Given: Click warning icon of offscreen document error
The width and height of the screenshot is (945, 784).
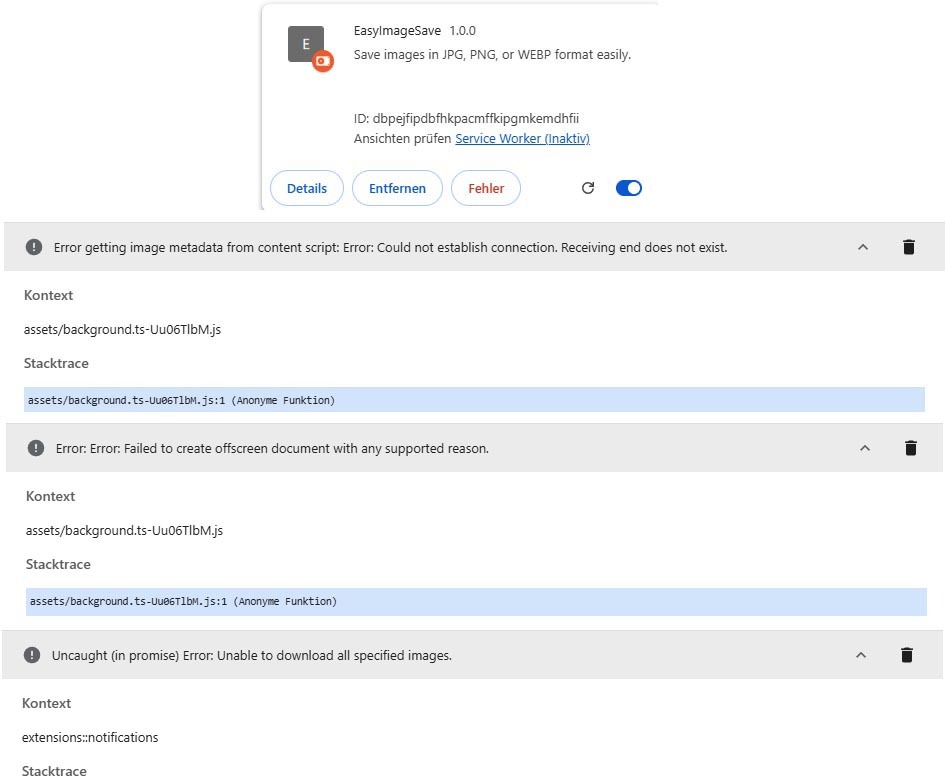Looking at the screenshot, I should (x=36, y=448).
